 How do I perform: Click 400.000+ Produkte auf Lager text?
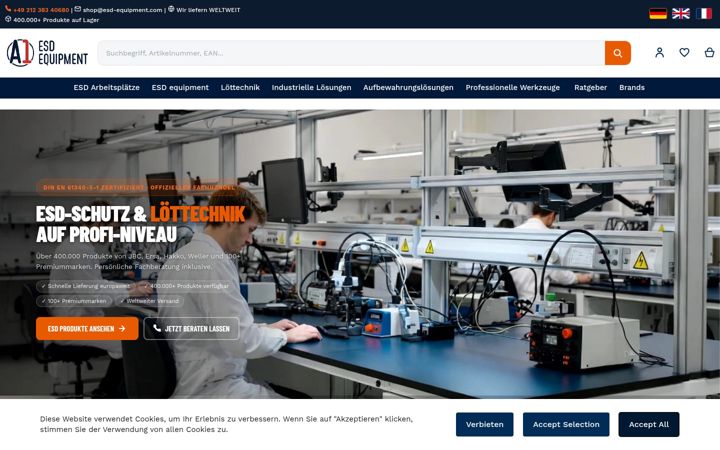(x=56, y=20)
